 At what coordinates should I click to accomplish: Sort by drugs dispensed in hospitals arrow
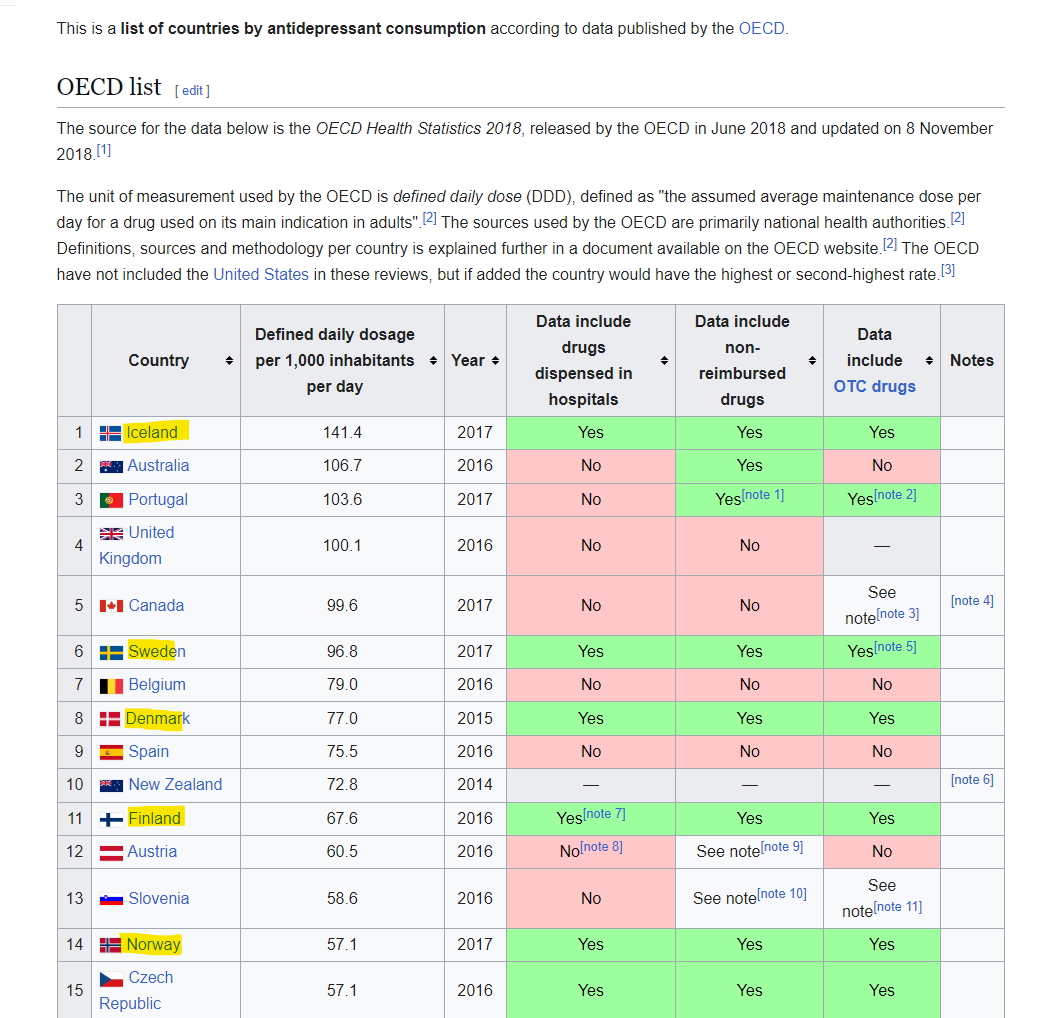[664, 361]
